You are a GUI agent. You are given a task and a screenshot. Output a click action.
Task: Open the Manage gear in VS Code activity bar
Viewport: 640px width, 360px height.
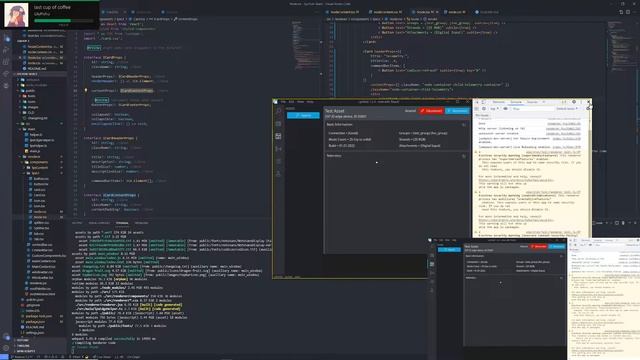point(6,348)
